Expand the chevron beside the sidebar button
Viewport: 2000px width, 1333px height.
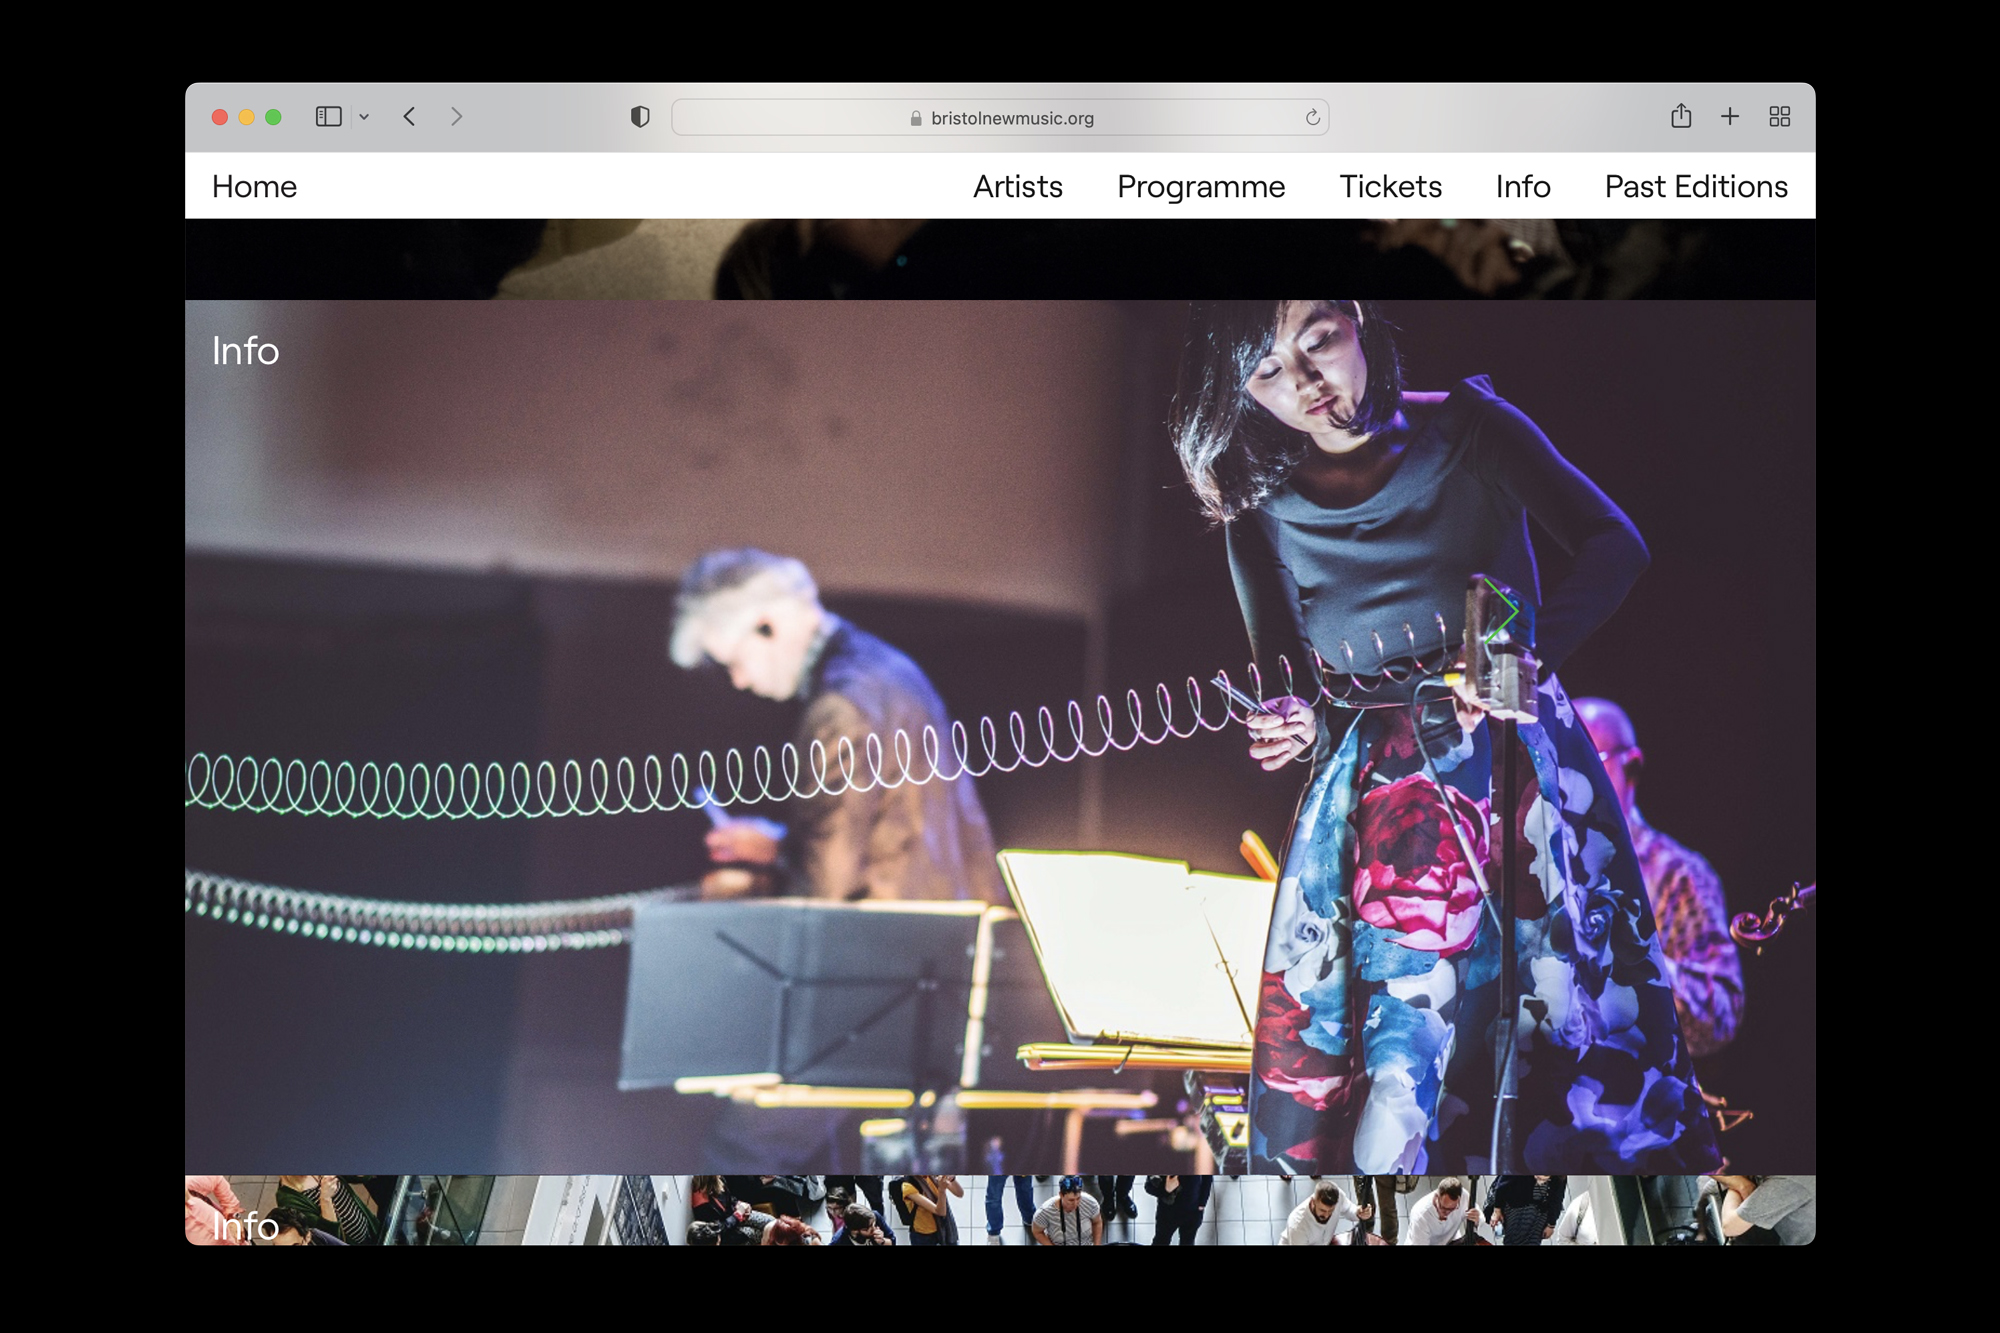(363, 117)
